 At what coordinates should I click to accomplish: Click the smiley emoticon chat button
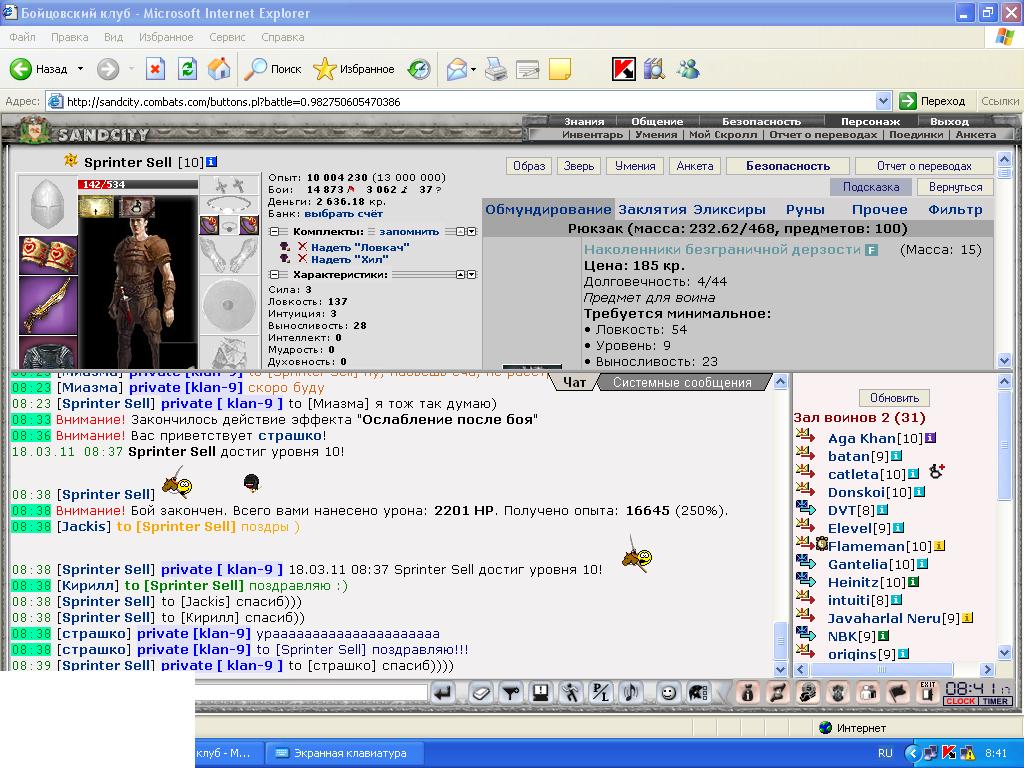click(x=667, y=693)
